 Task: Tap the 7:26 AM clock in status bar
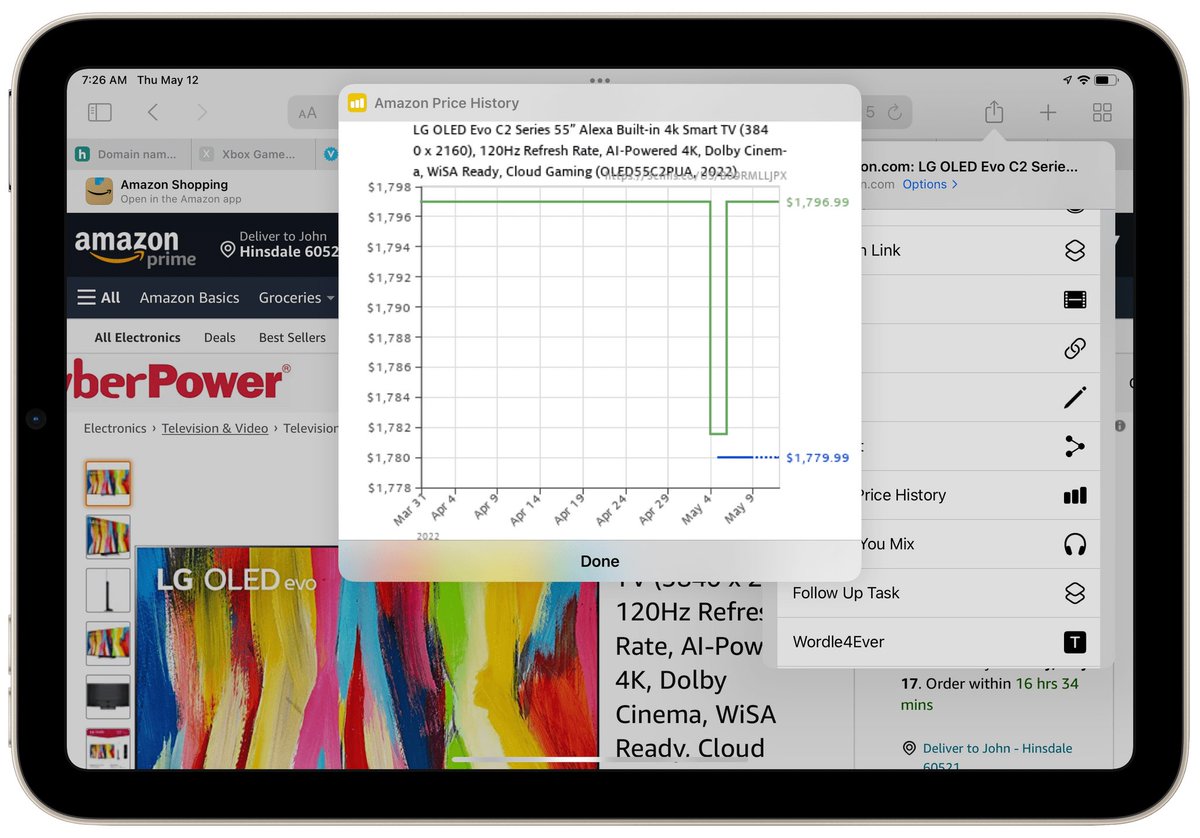click(x=104, y=80)
